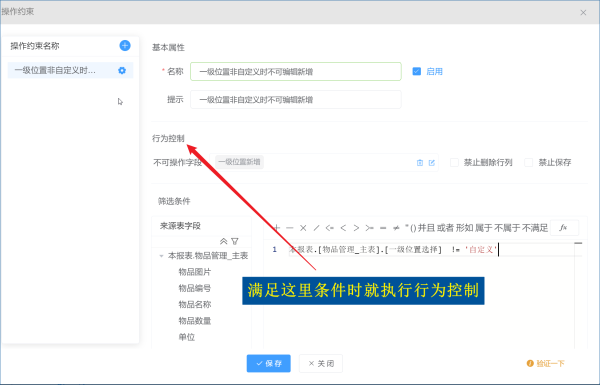
Task: Close the 操作约束 dialog with X
Action: tap(583, 13)
